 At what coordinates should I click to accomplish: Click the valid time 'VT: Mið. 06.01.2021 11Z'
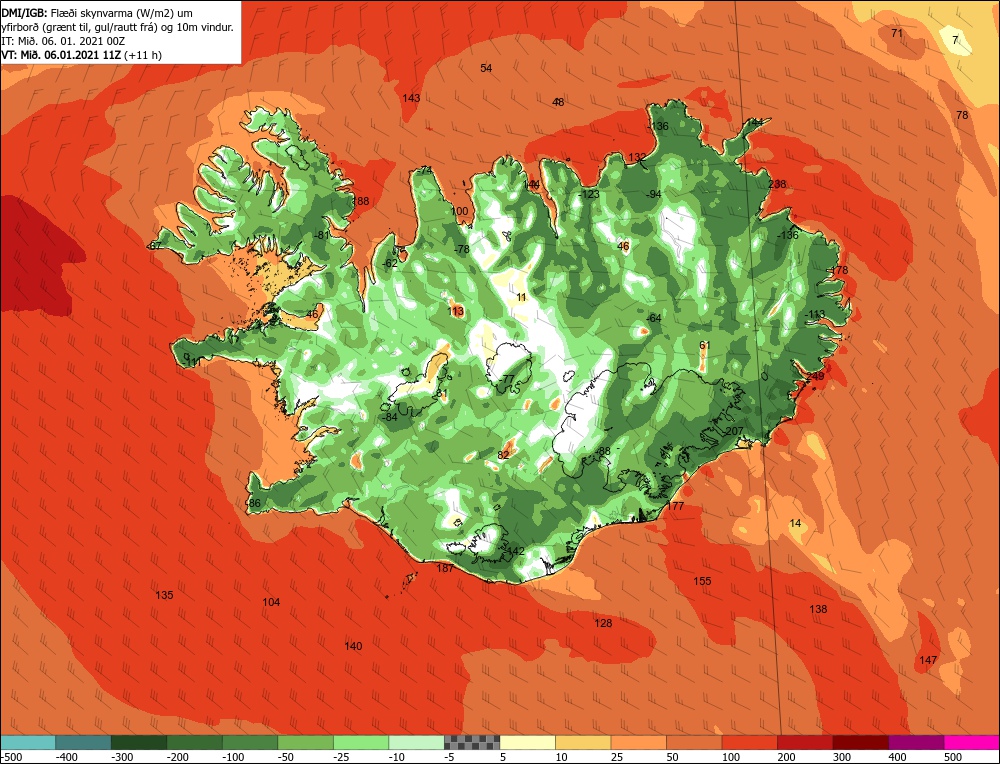[x=61, y=55]
